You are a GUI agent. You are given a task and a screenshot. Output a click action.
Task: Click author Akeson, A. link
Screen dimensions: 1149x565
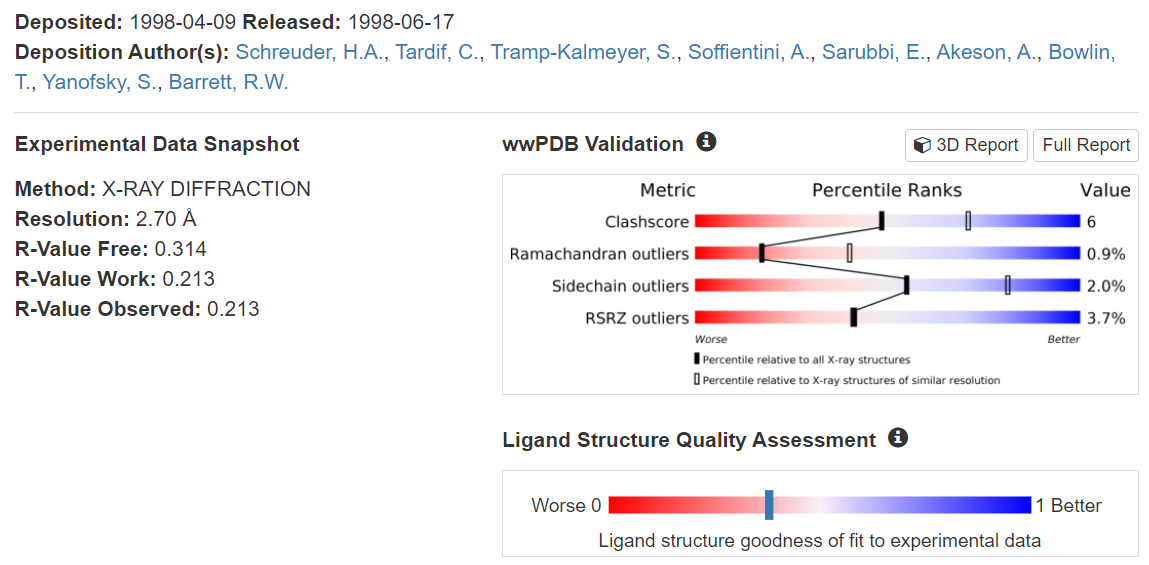point(986,52)
